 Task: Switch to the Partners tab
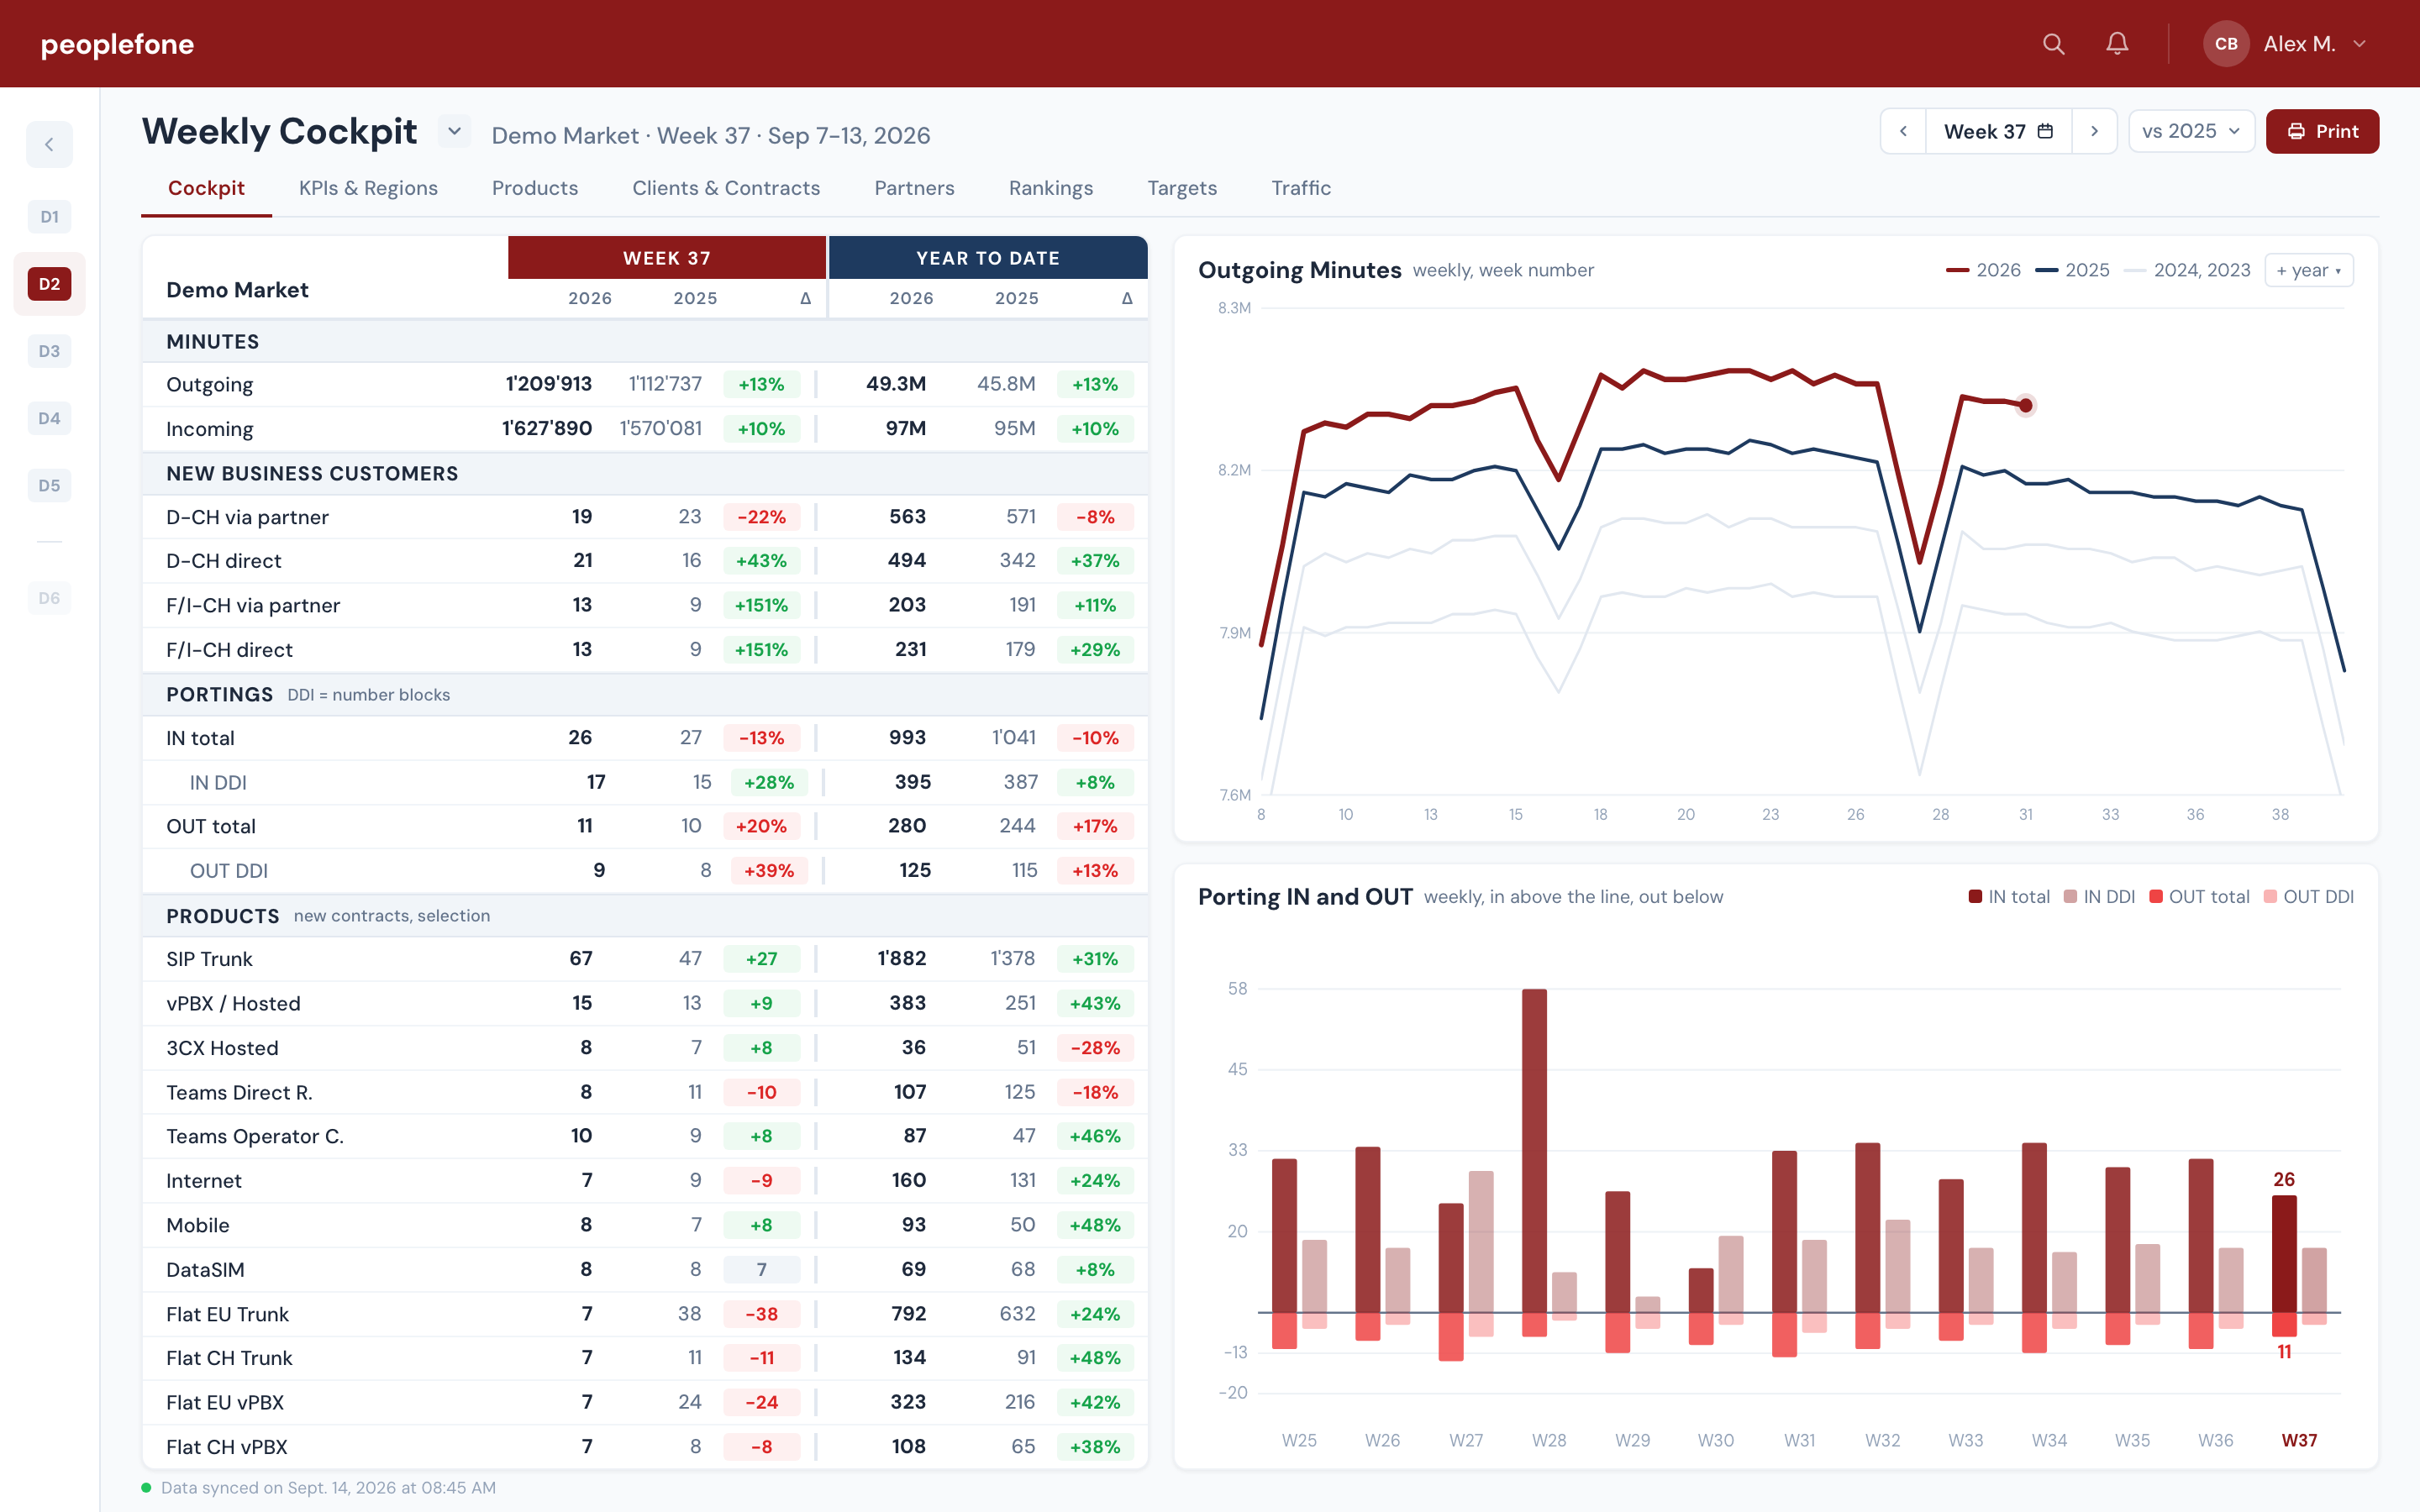(914, 188)
